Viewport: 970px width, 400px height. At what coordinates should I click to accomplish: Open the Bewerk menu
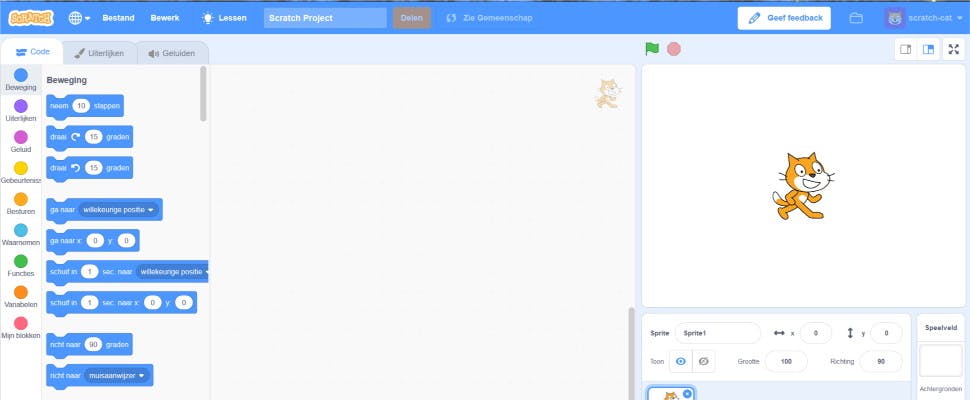(x=165, y=18)
